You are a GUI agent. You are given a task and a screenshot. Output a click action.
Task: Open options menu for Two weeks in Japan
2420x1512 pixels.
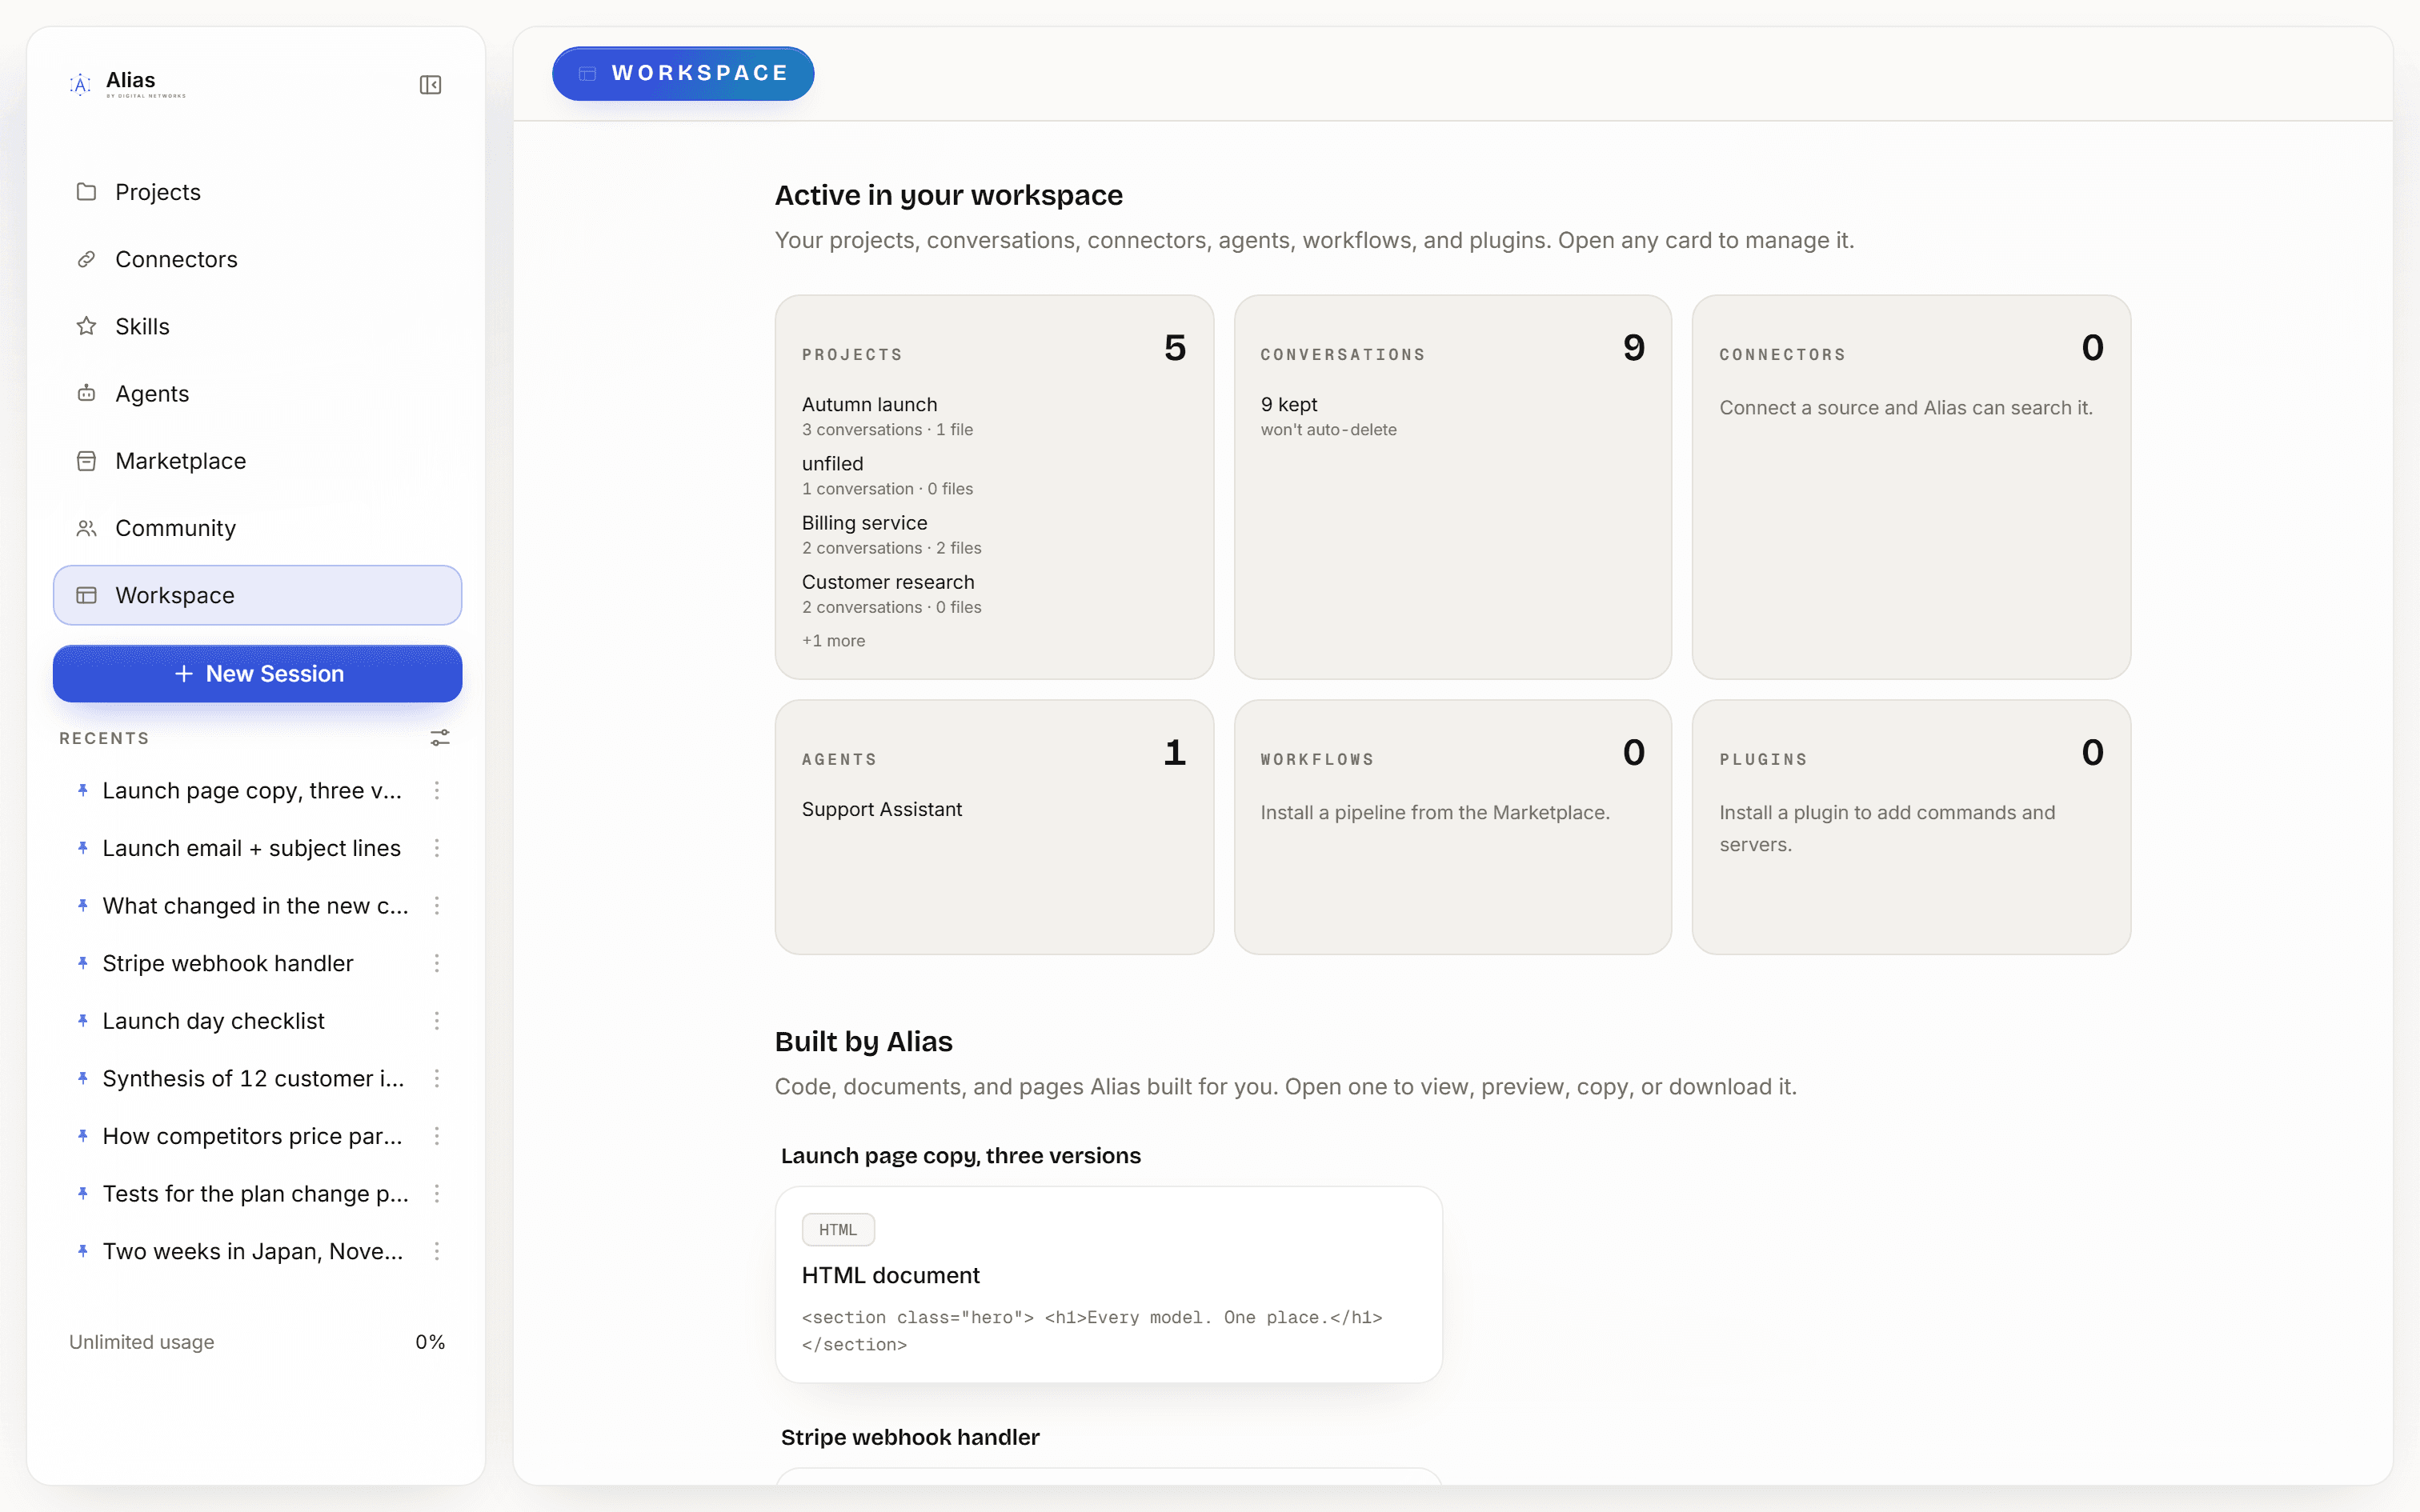(x=437, y=1251)
